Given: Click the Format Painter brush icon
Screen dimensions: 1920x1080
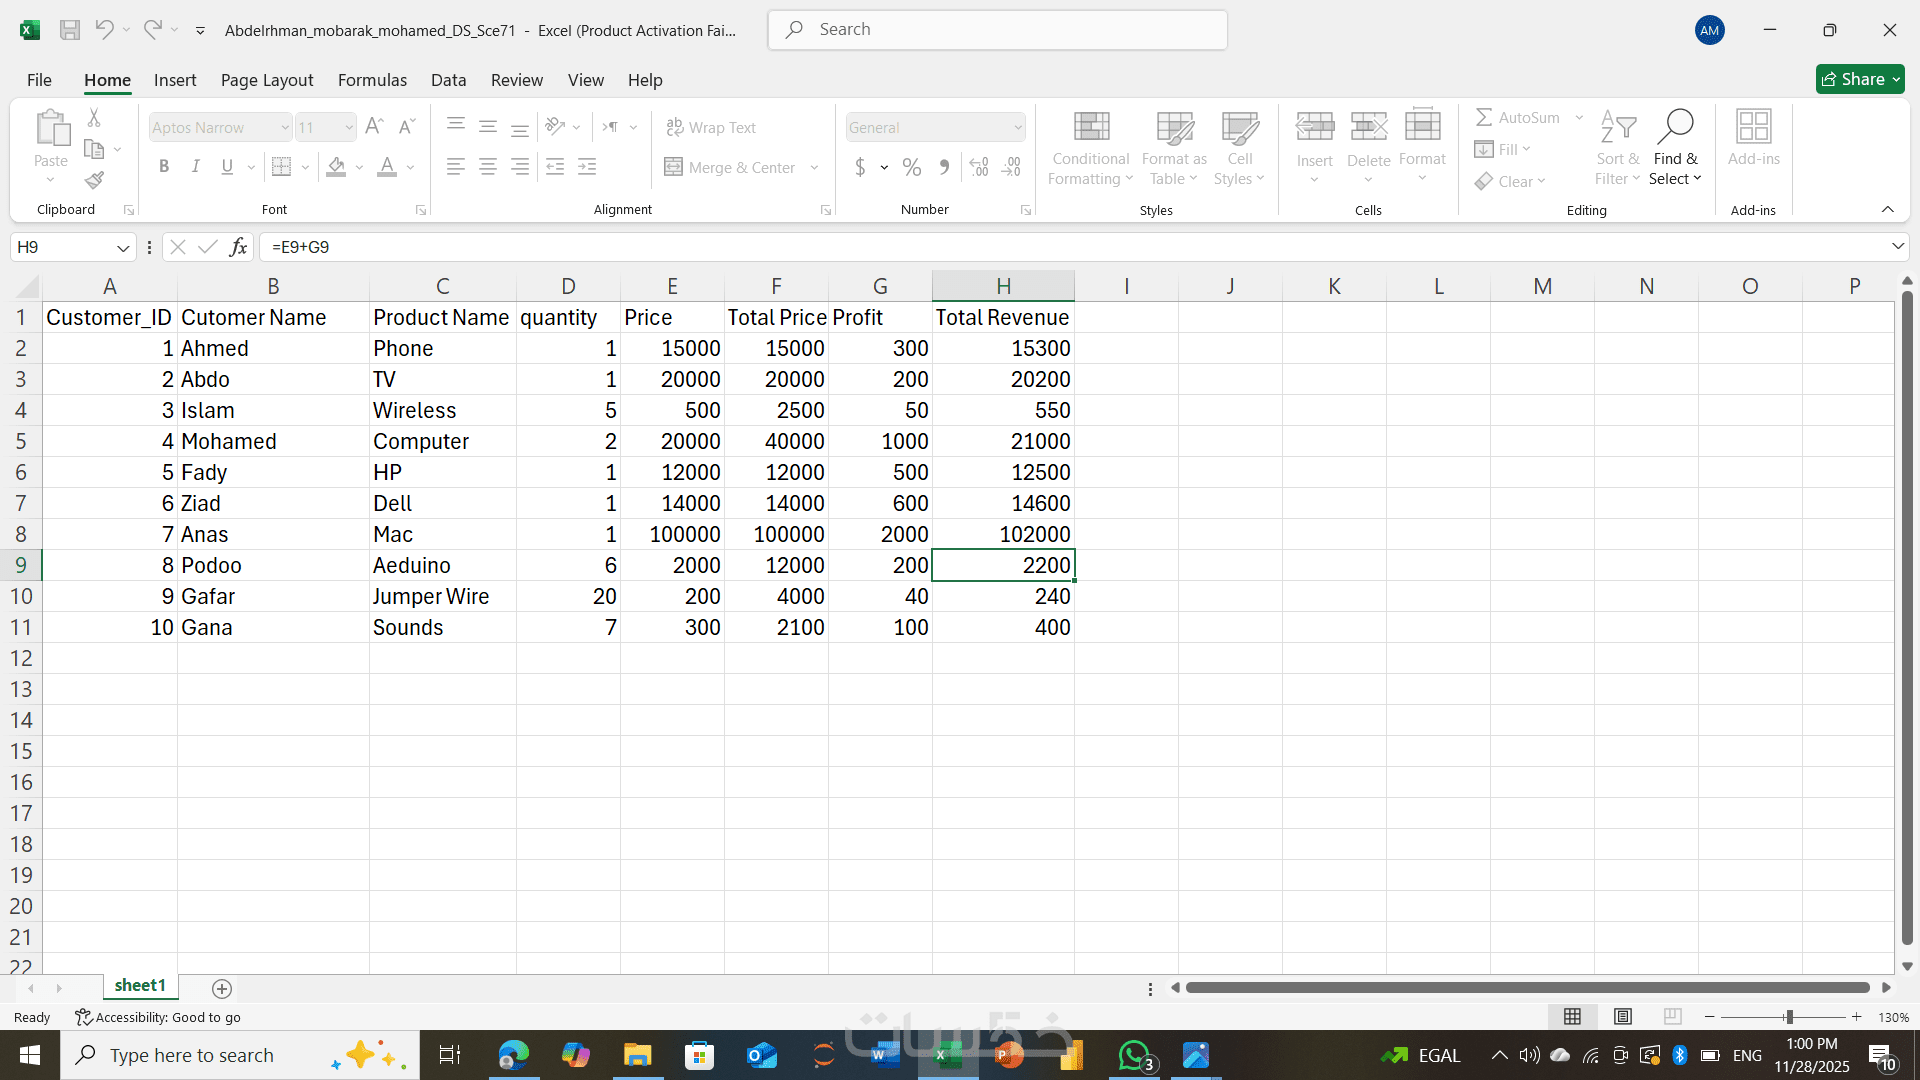Looking at the screenshot, I should coord(94,181).
